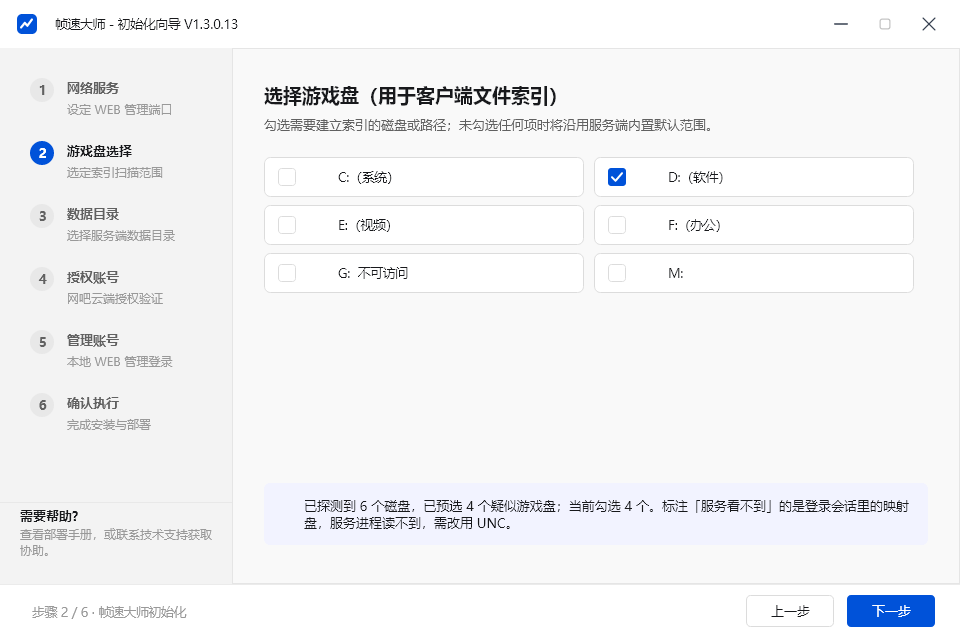
Task: Click 网吧云端授权验证 subtitle
Action: tap(115, 299)
